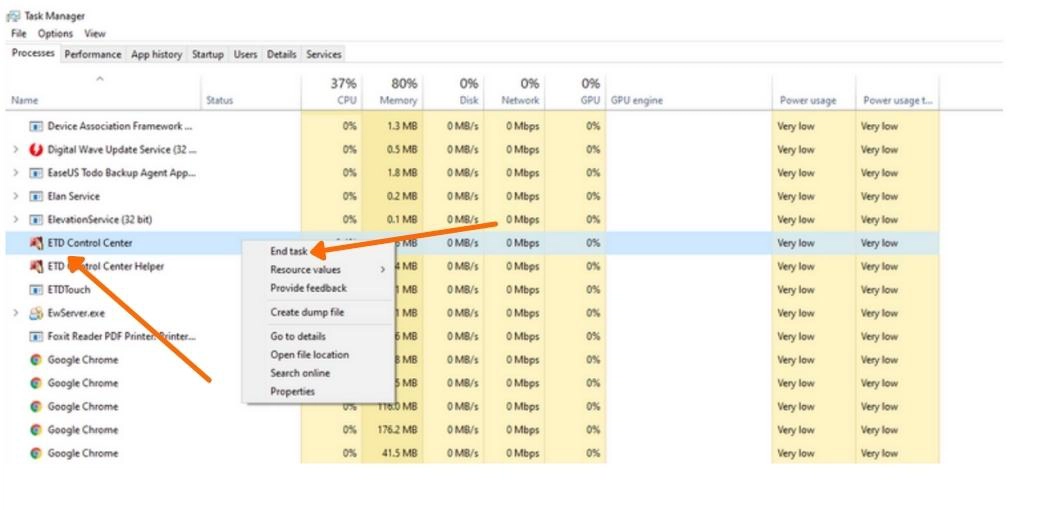This screenshot has width=1050, height=510.
Task: Switch to the Performance tab
Action: [x=93, y=54]
